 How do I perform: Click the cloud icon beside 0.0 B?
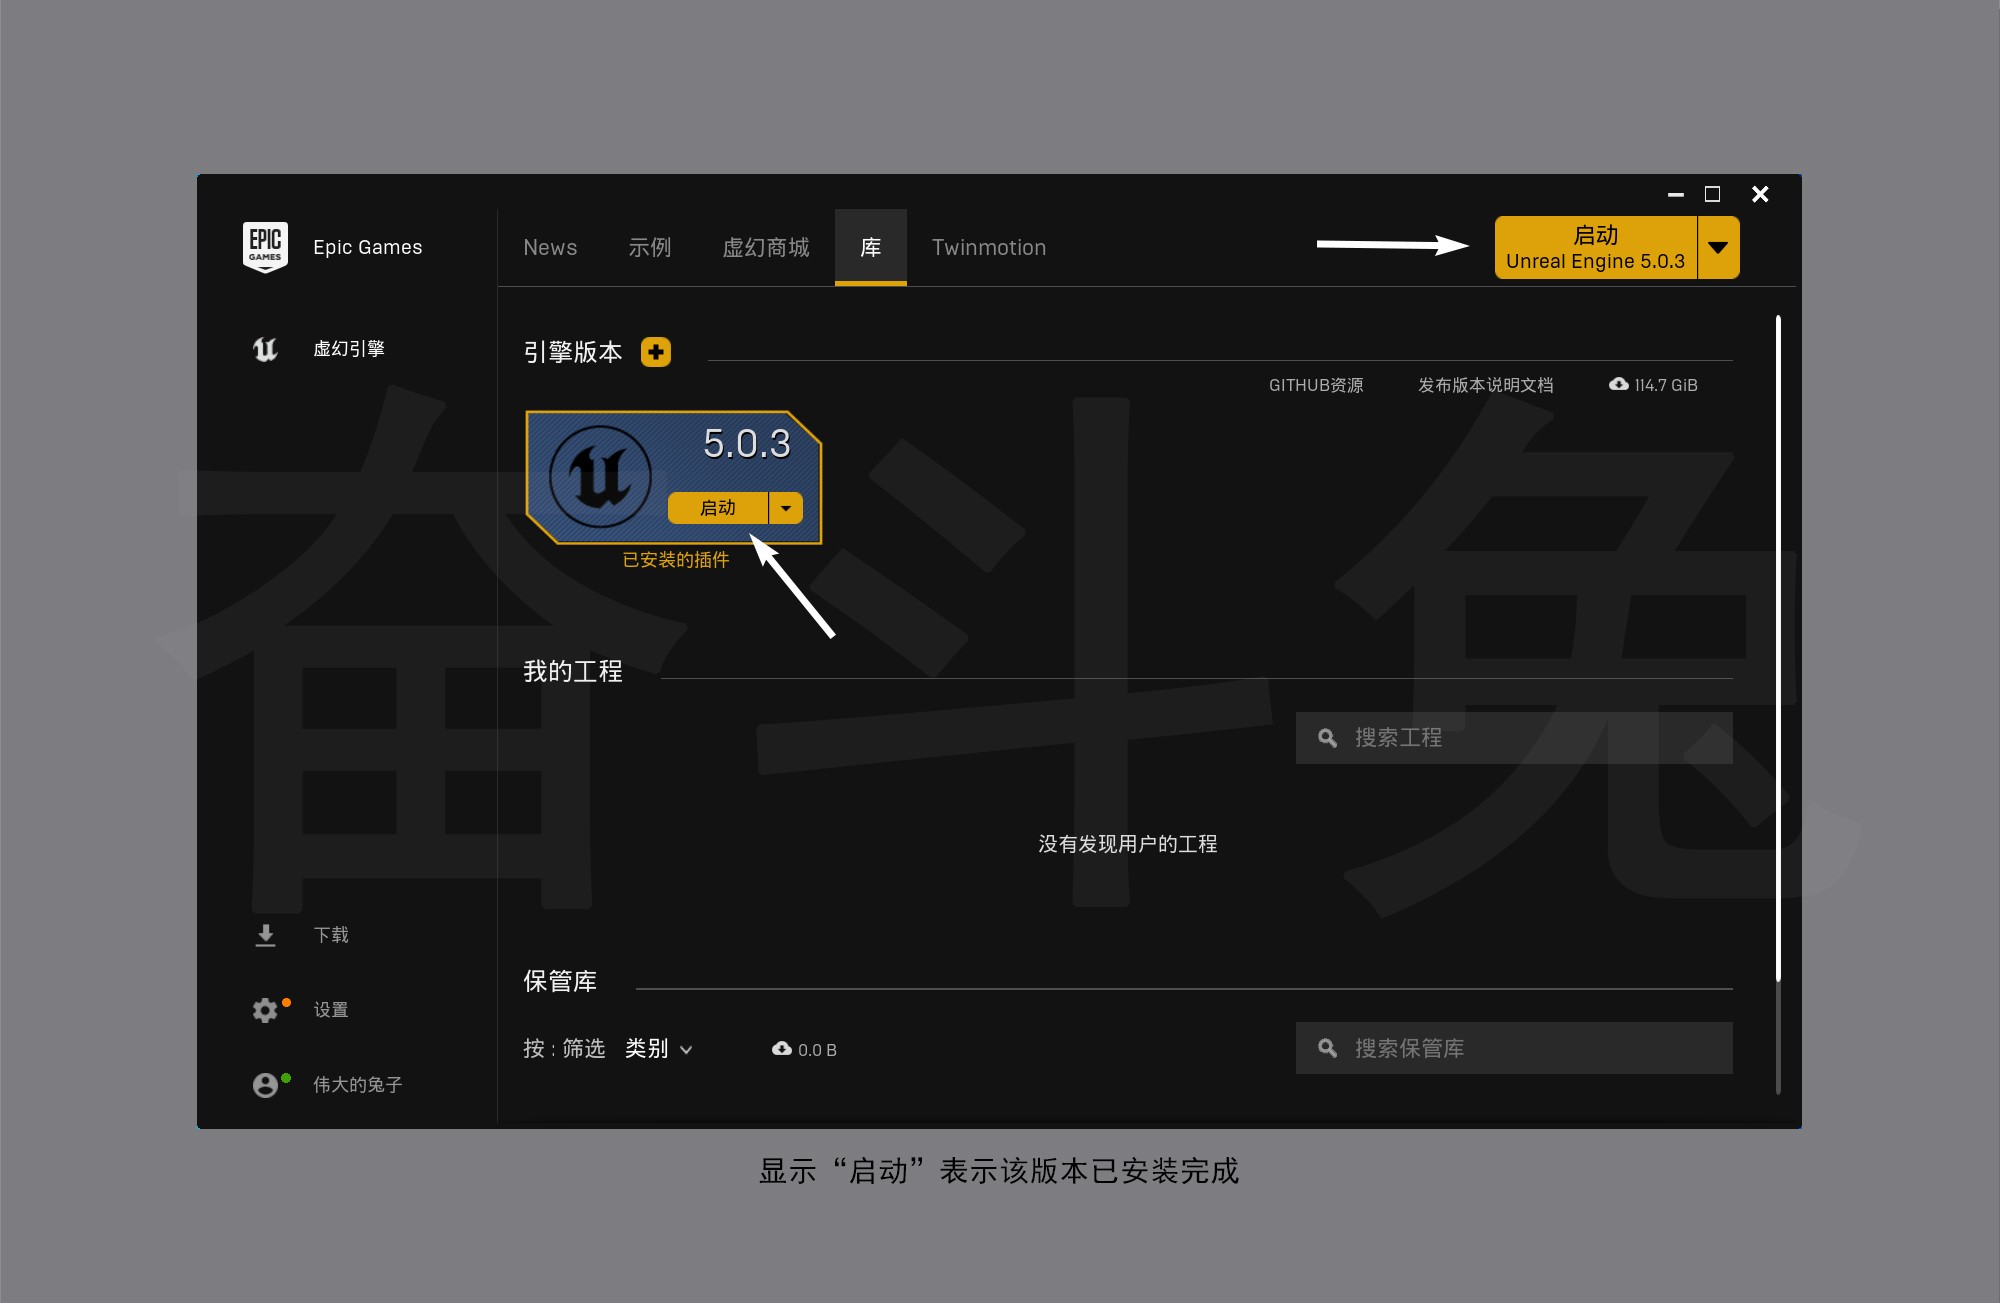[x=782, y=1048]
